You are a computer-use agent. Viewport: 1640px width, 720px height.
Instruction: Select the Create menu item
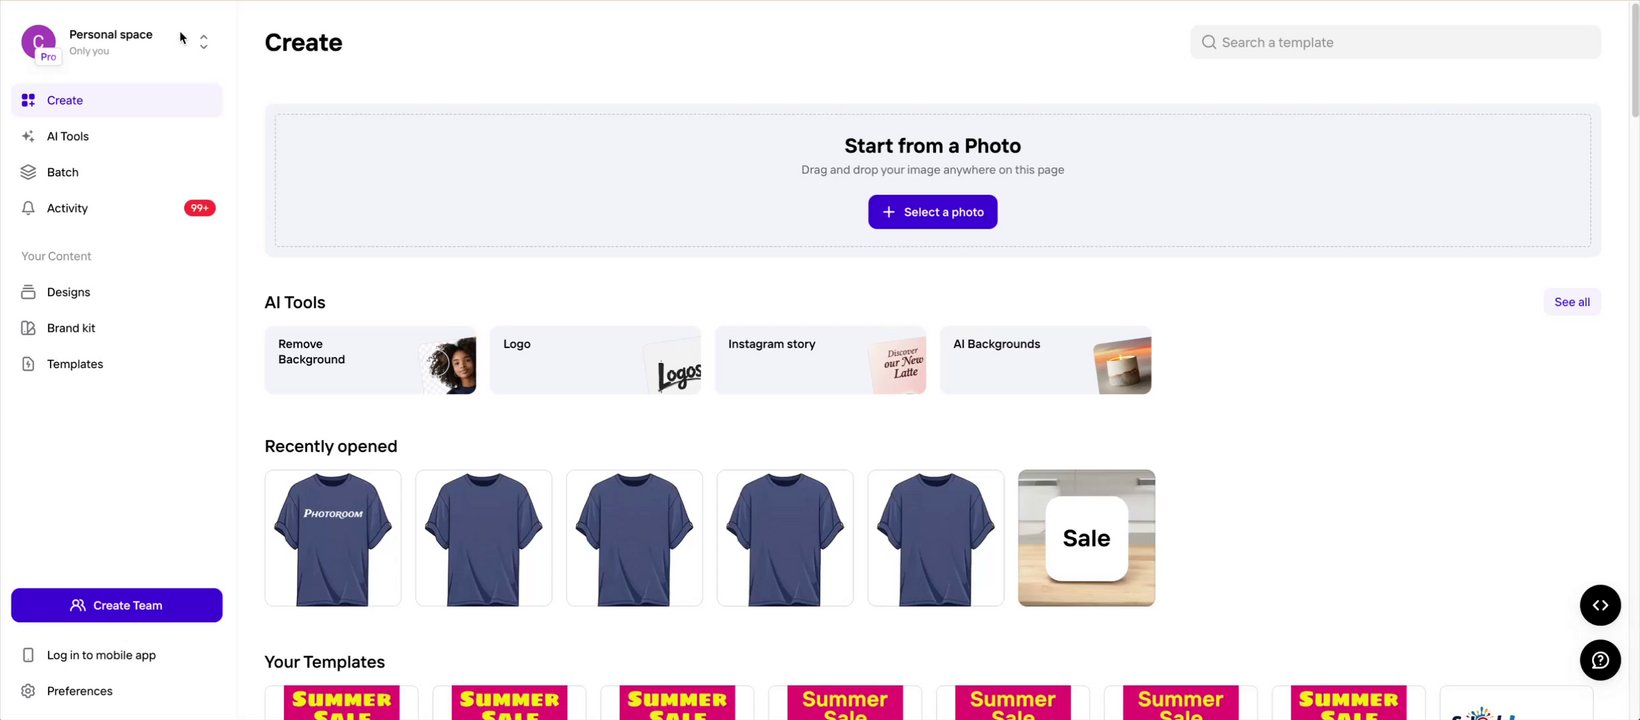(117, 100)
